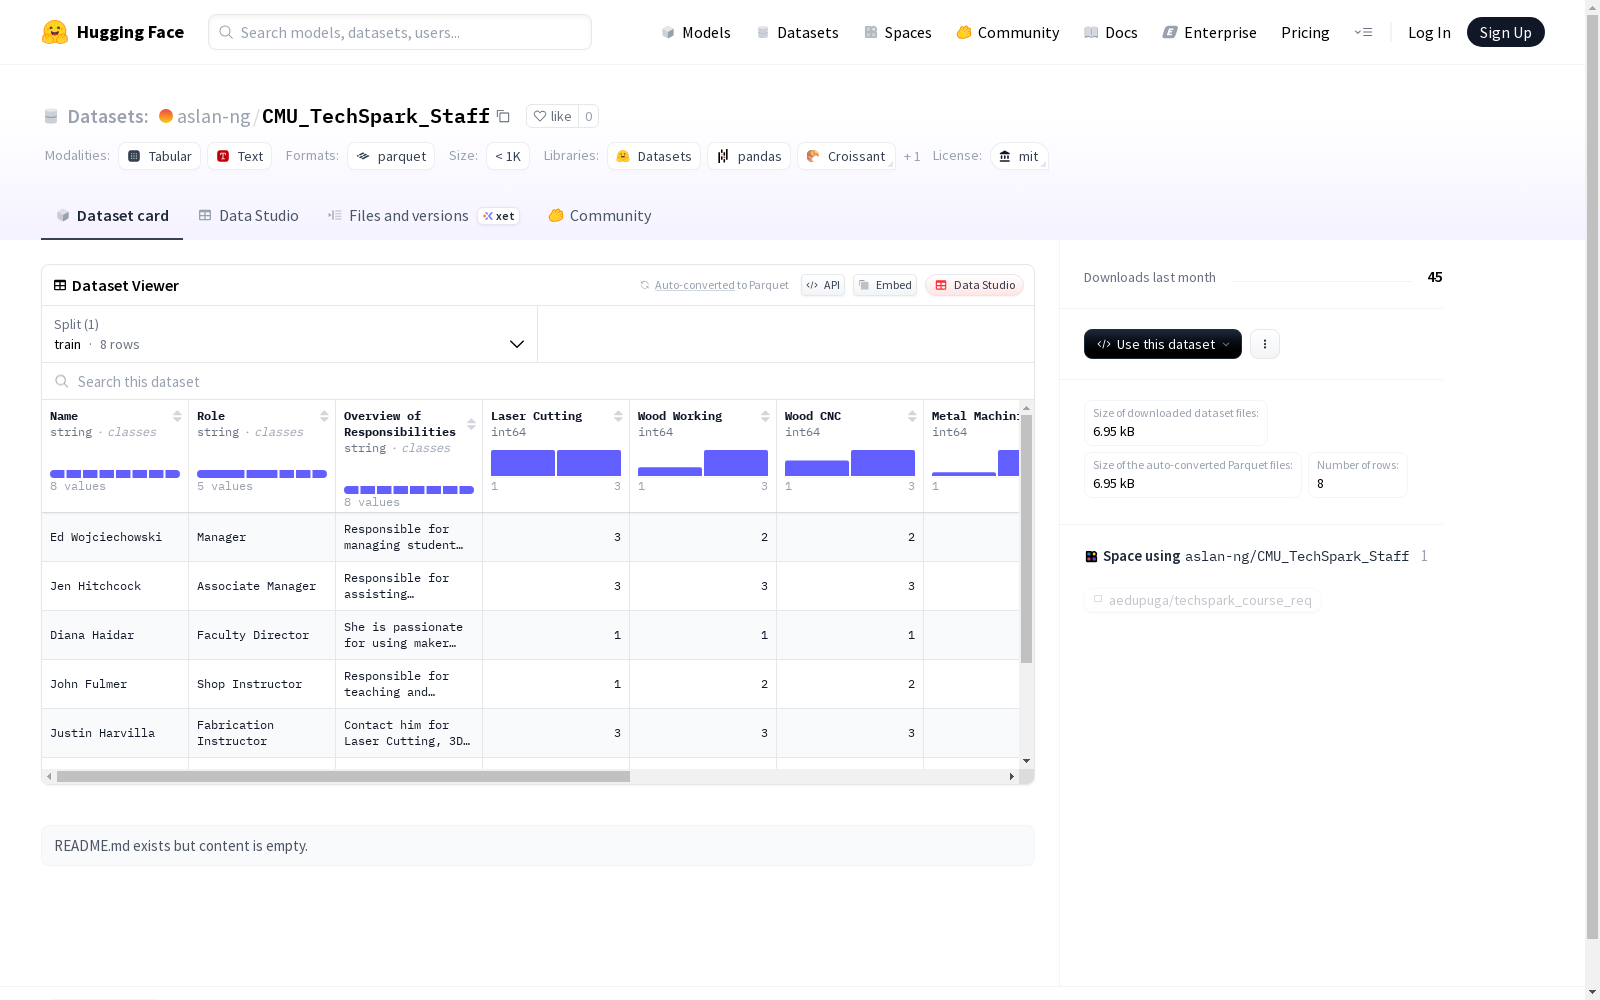Focus the top search models field

(400, 32)
